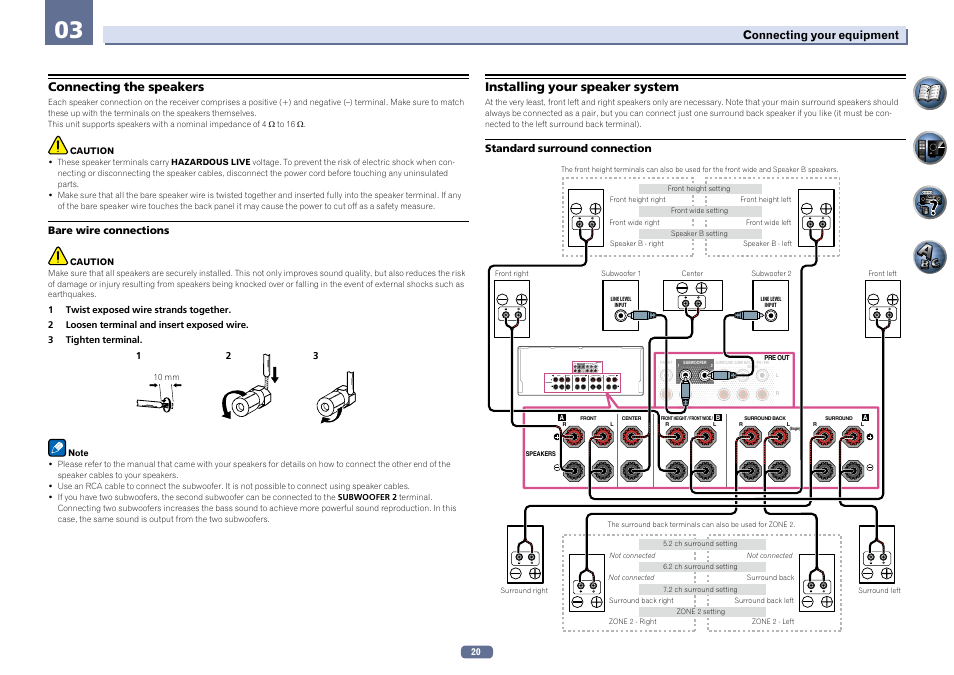Viewport: 954px width, 675px height.
Task: Click the 5.2 ch surround setting bar
Action: point(702,544)
